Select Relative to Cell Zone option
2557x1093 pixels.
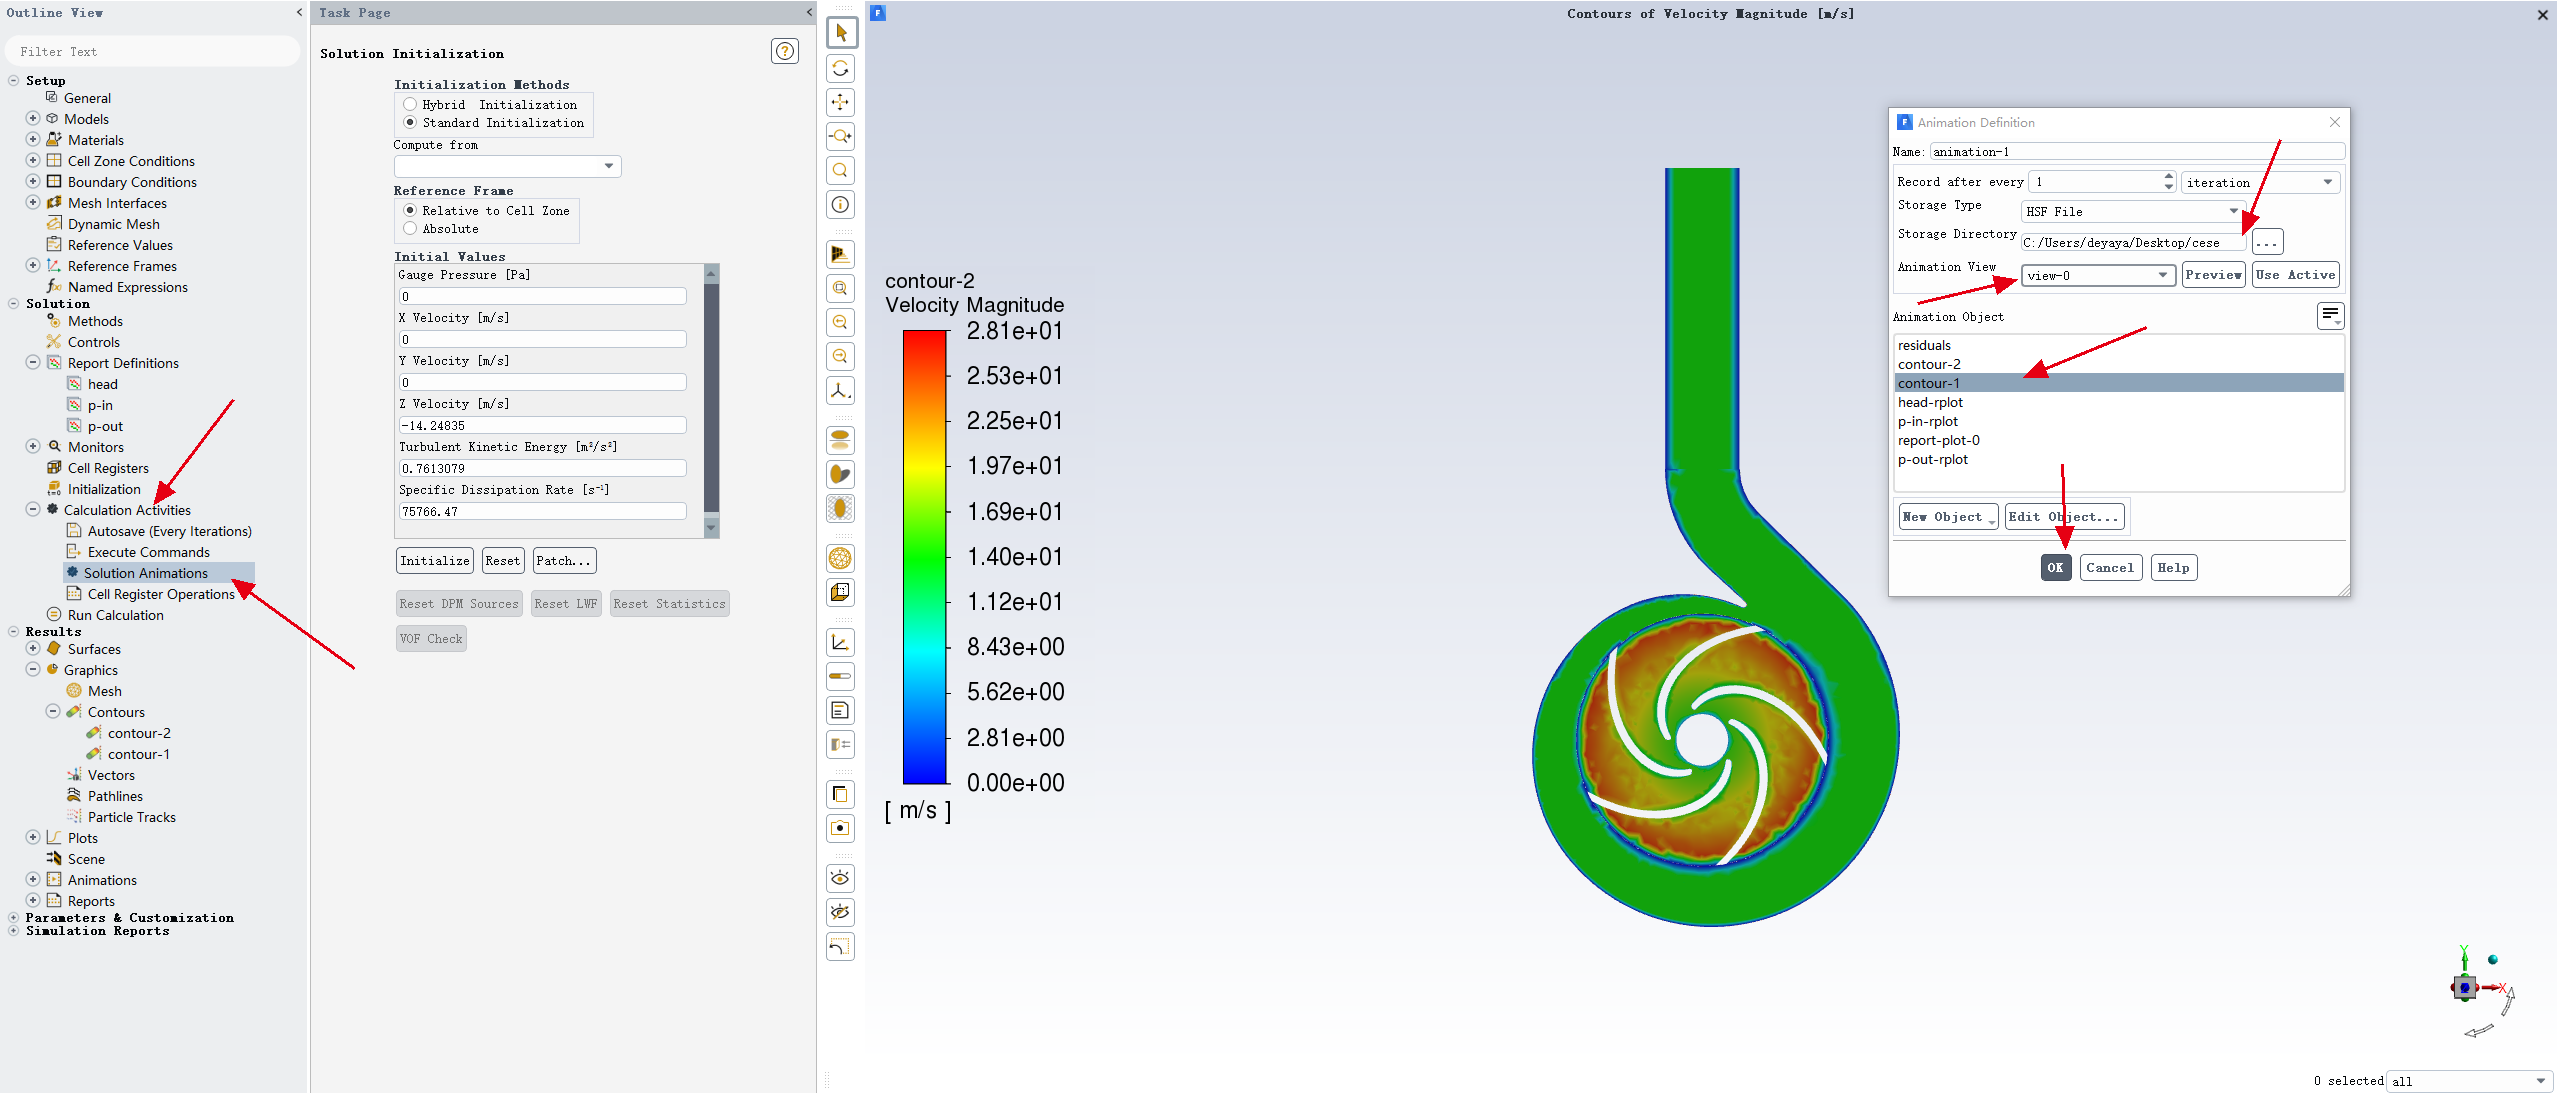pos(410,210)
